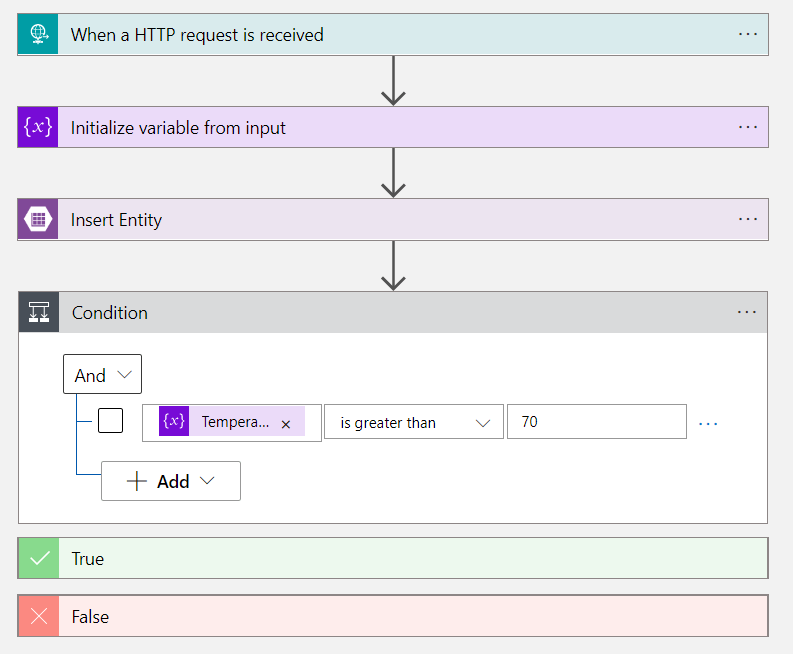Open the Insert Entity step ellipsis menu

click(747, 219)
